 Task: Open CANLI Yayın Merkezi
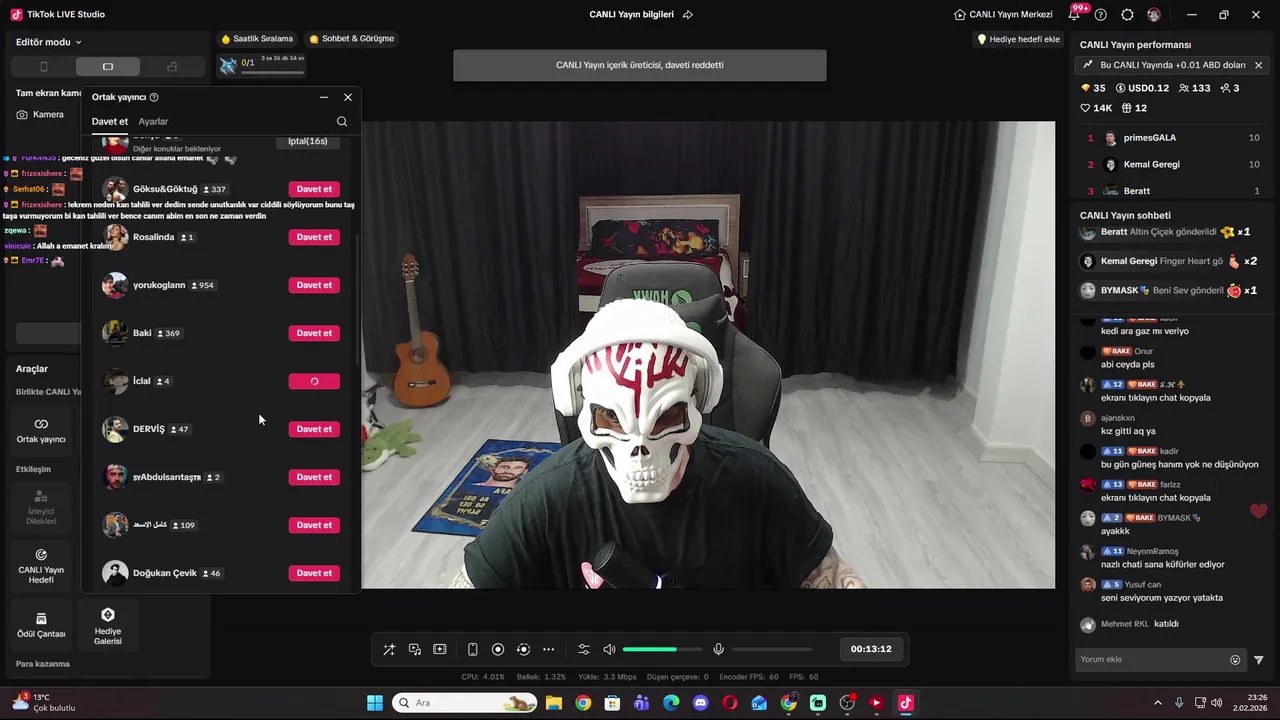coord(1003,15)
